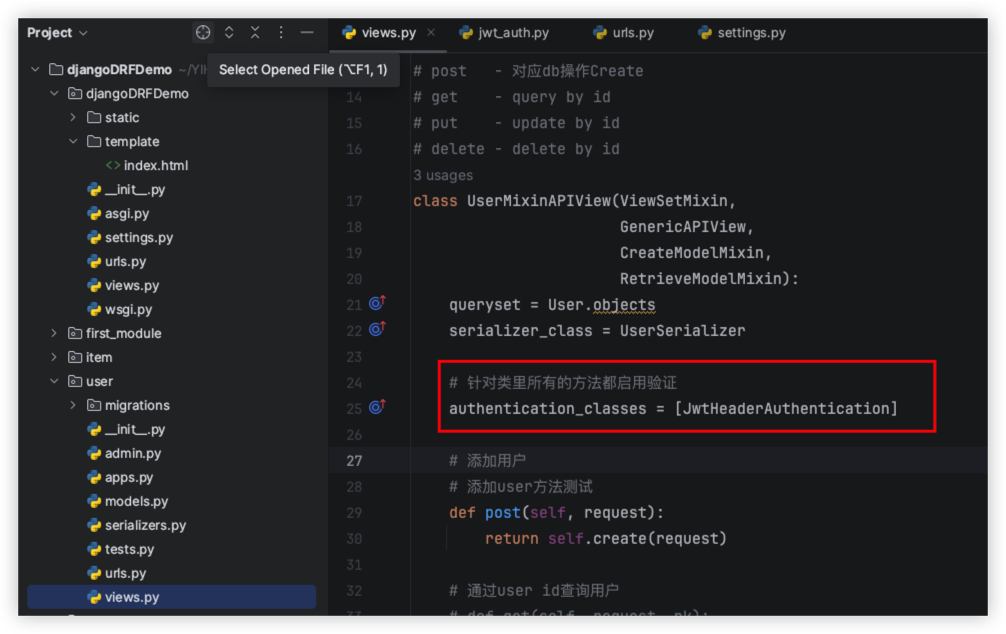Hide the Project panel with minimize icon
1006x634 pixels.
point(307,33)
